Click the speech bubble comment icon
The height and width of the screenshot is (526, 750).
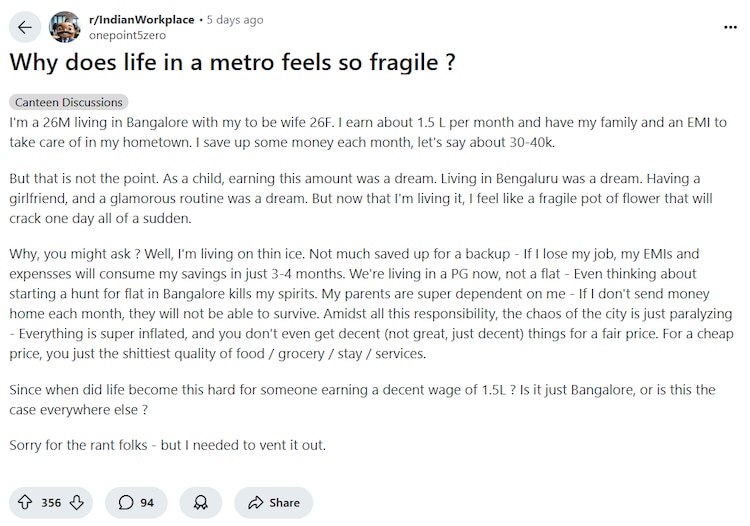126,502
